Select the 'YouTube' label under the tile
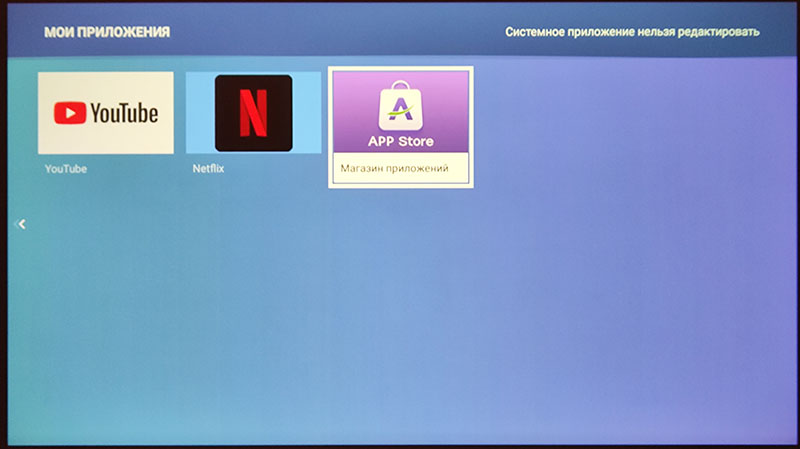Viewport: 800px width, 449px height. 66,169
